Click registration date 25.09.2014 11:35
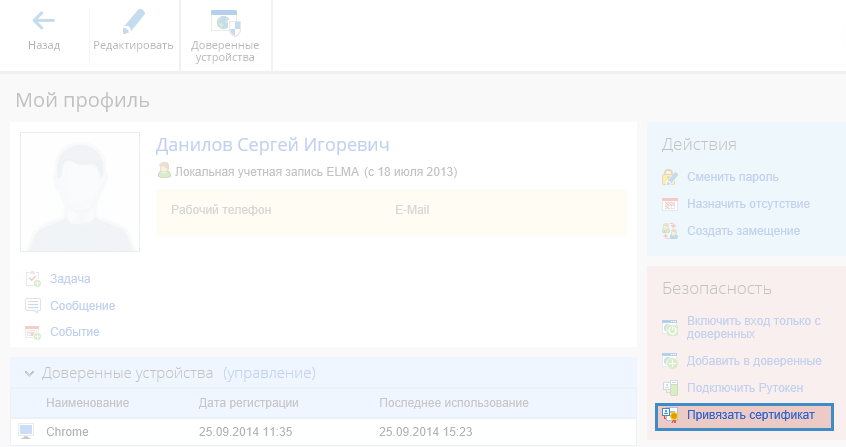The height and width of the screenshot is (447, 846). pyautogui.click(x=245, y=432)
